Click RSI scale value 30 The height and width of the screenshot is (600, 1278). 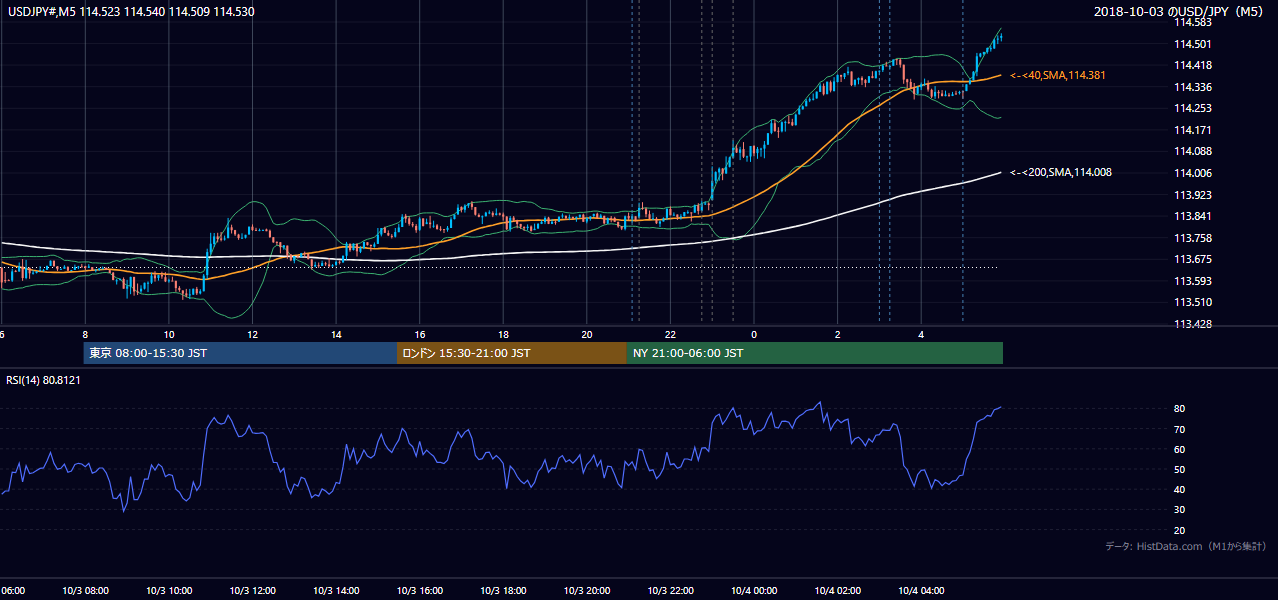click(x=1180, y=510)
